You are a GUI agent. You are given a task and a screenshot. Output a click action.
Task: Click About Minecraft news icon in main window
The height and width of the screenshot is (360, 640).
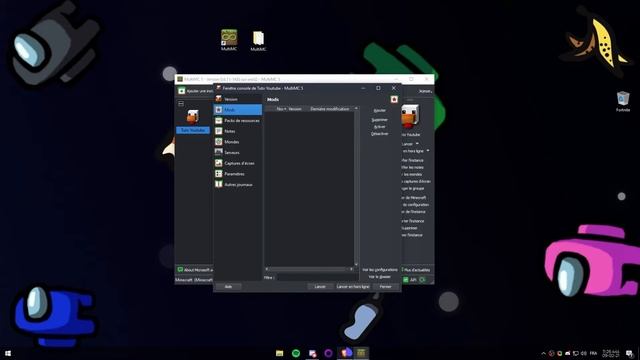(x=180, y=270)
